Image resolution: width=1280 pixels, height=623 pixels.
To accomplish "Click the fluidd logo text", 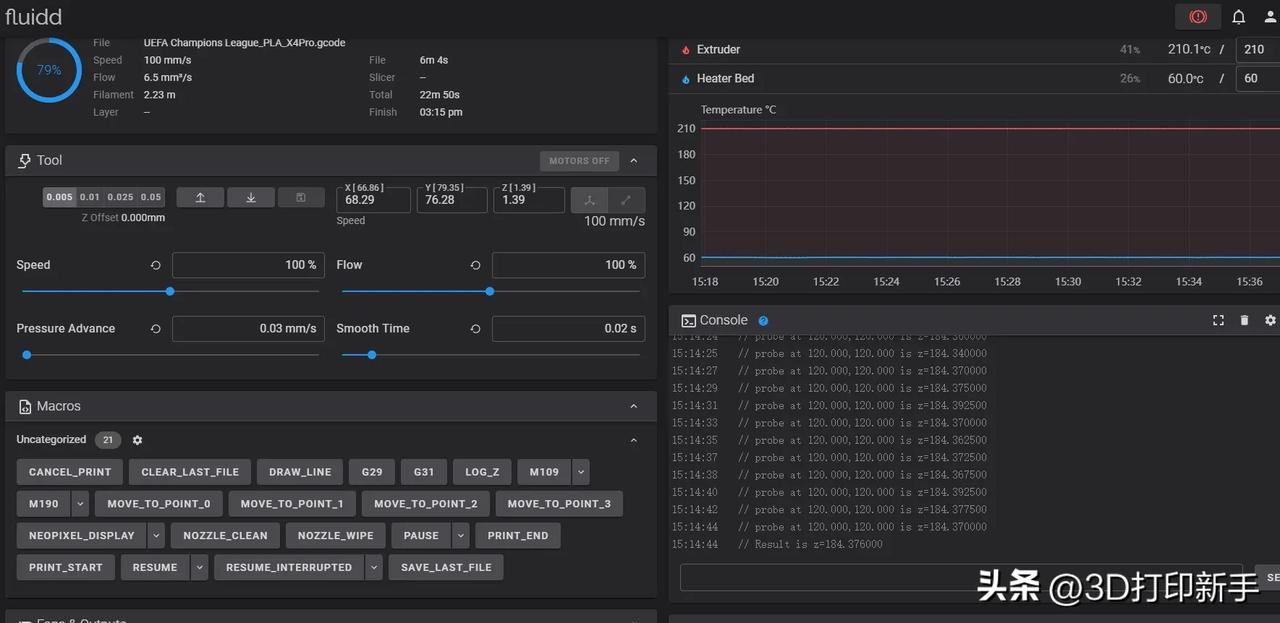I will coord(33,17).
